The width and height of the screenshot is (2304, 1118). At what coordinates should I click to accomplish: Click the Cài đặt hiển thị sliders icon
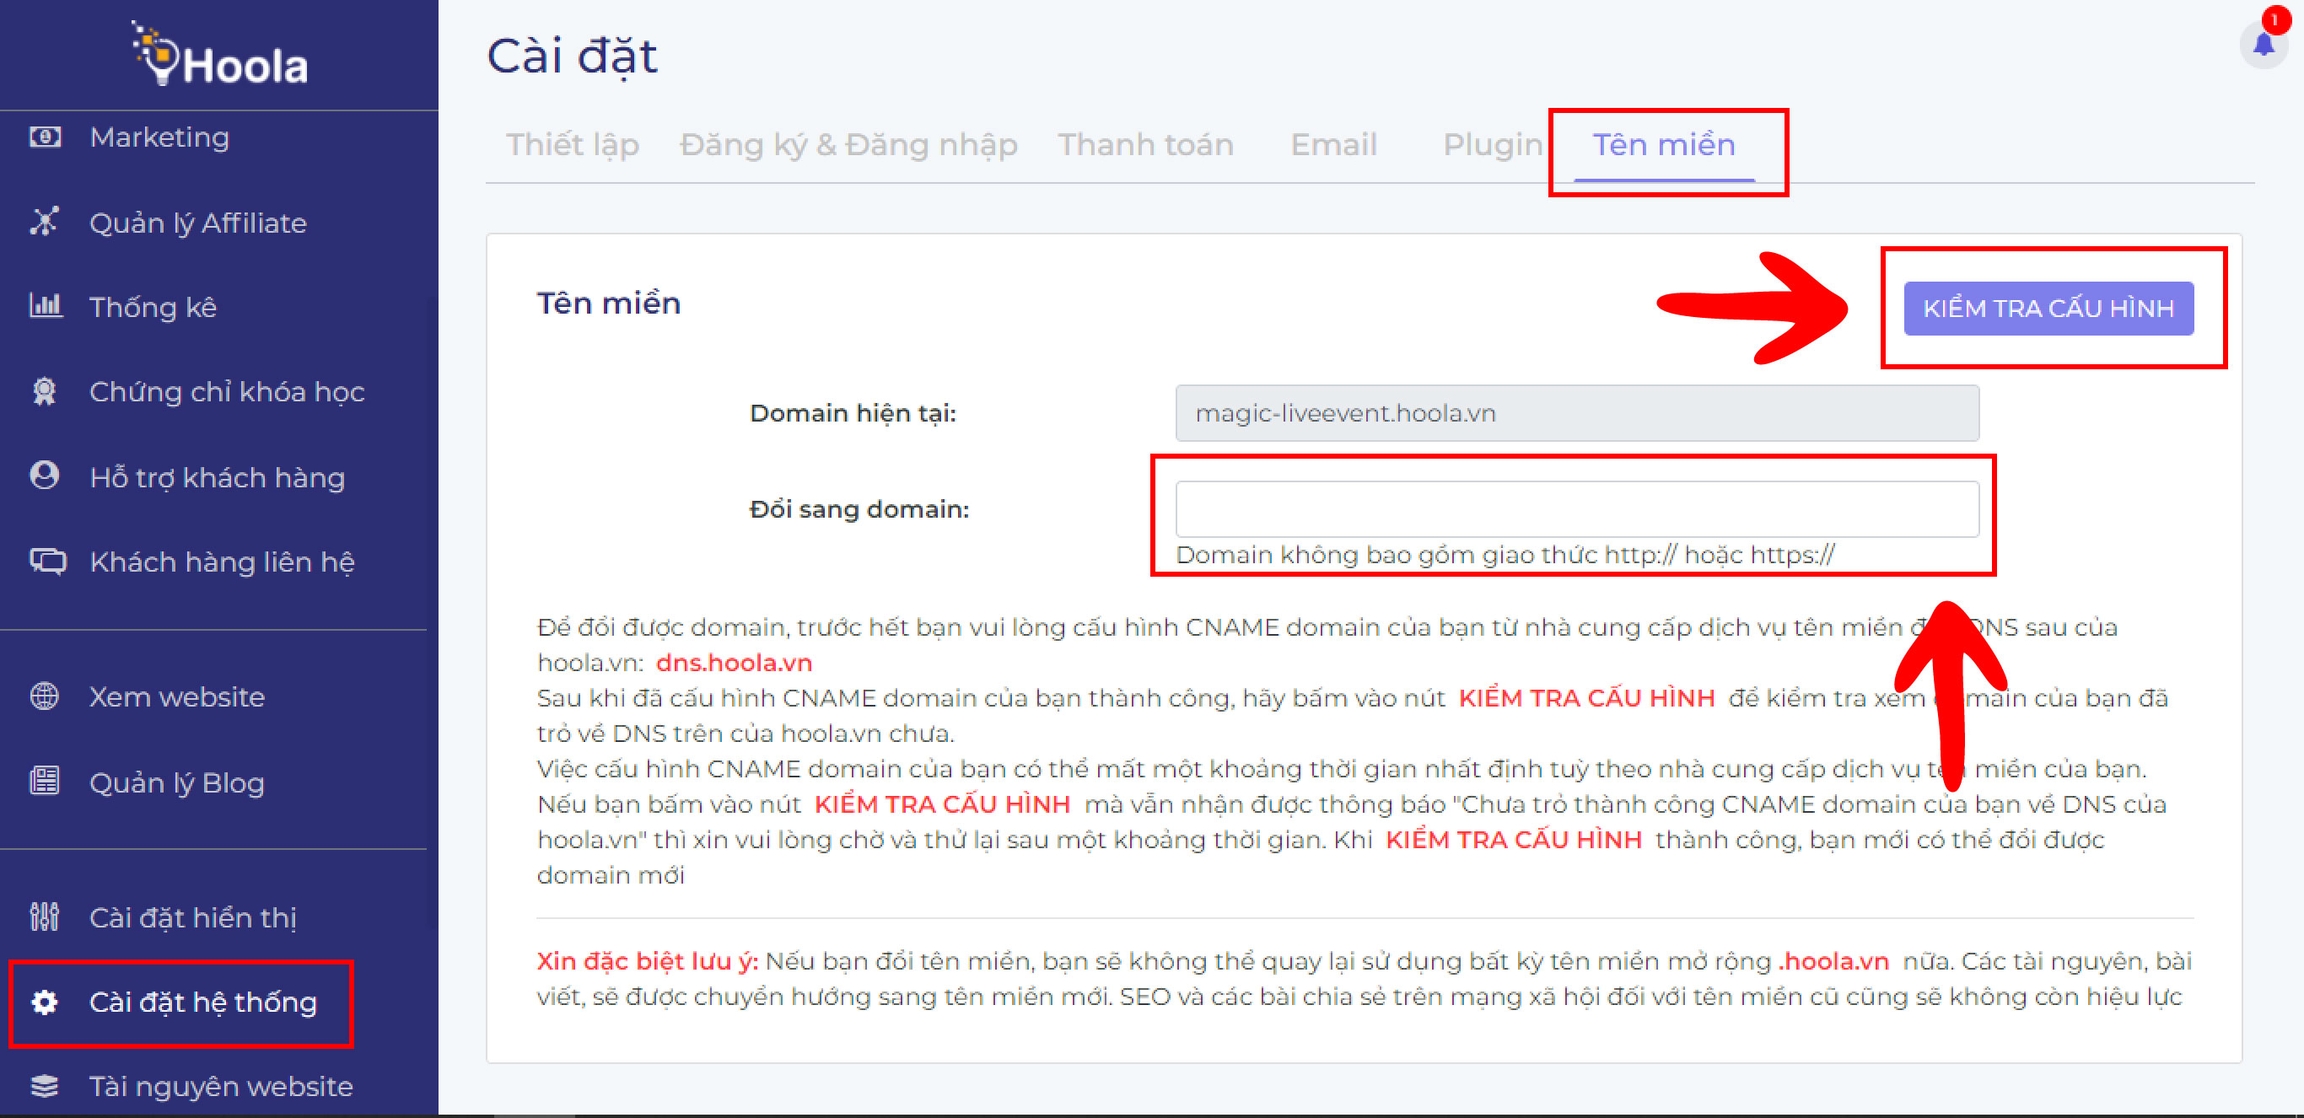click(x=45, y=916)
